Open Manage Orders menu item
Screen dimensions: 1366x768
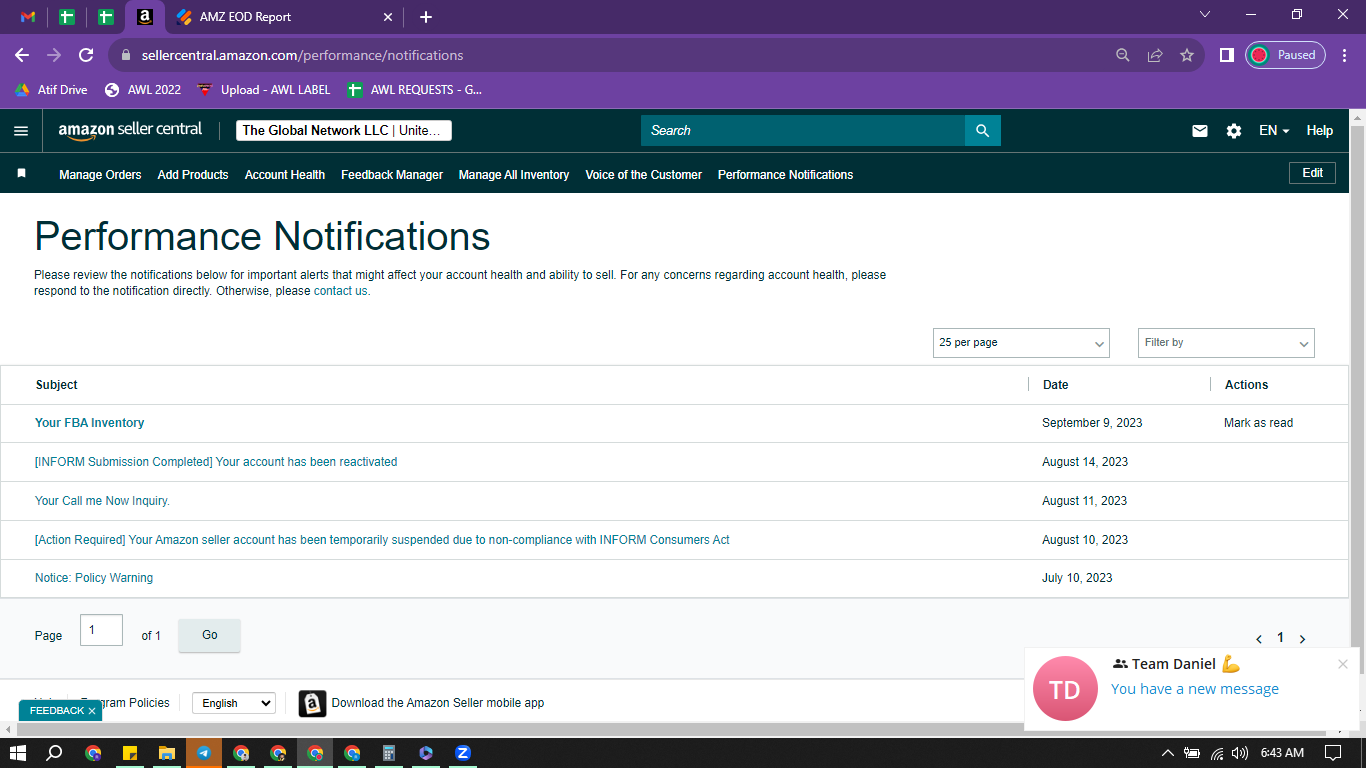coord(100,175)
